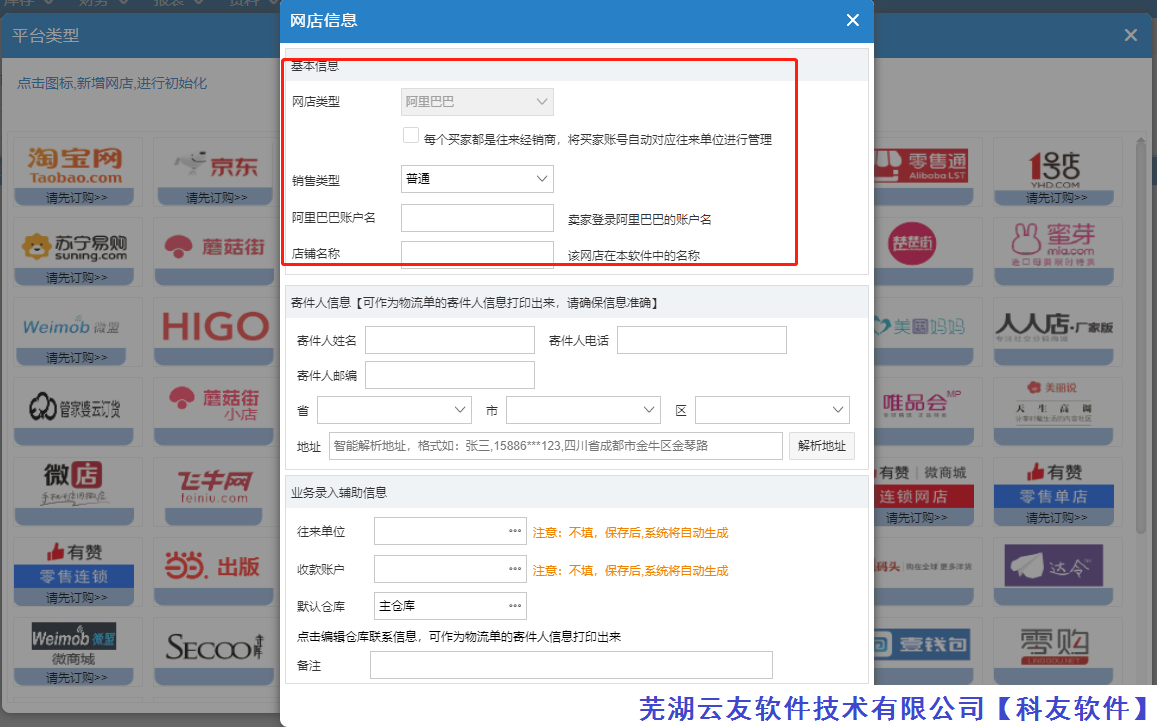This screenshot has height=727, width=1157.
Task: Choose the 蘑菇街小店 platform icon
Action: point(215,404)
